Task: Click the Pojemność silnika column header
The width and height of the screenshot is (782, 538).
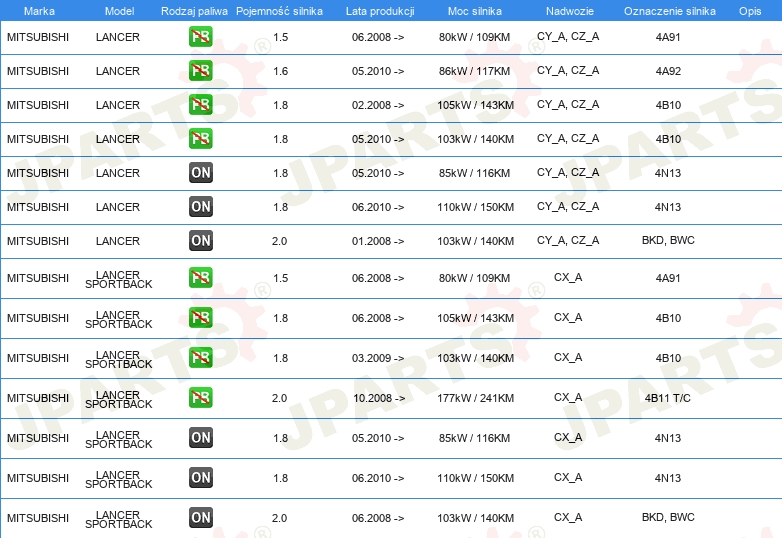Action: [279, 11]
